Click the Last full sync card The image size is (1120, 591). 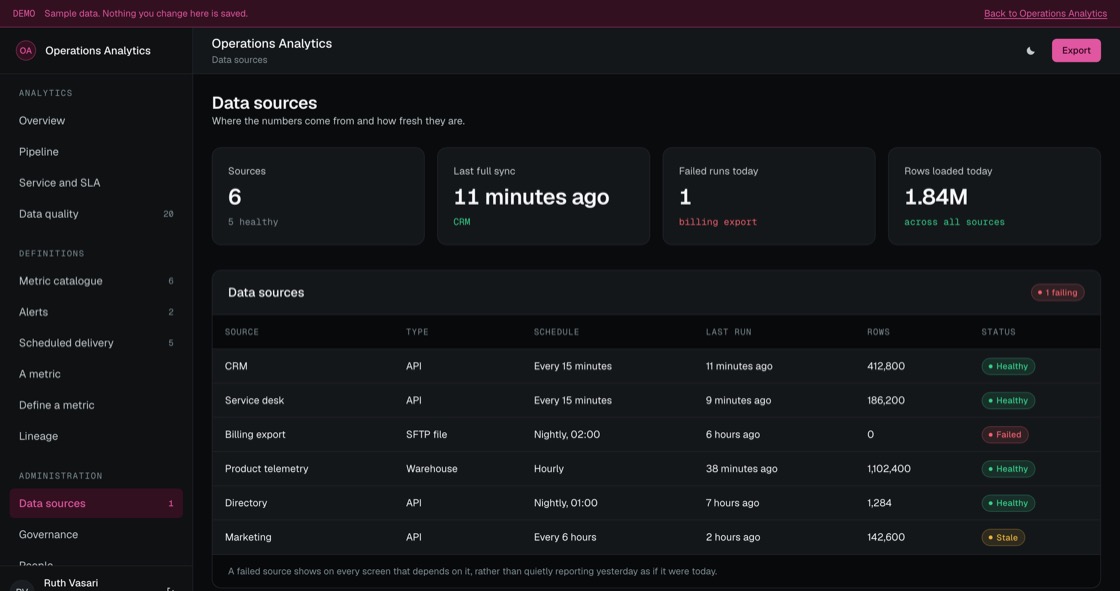tap(544, 197)
